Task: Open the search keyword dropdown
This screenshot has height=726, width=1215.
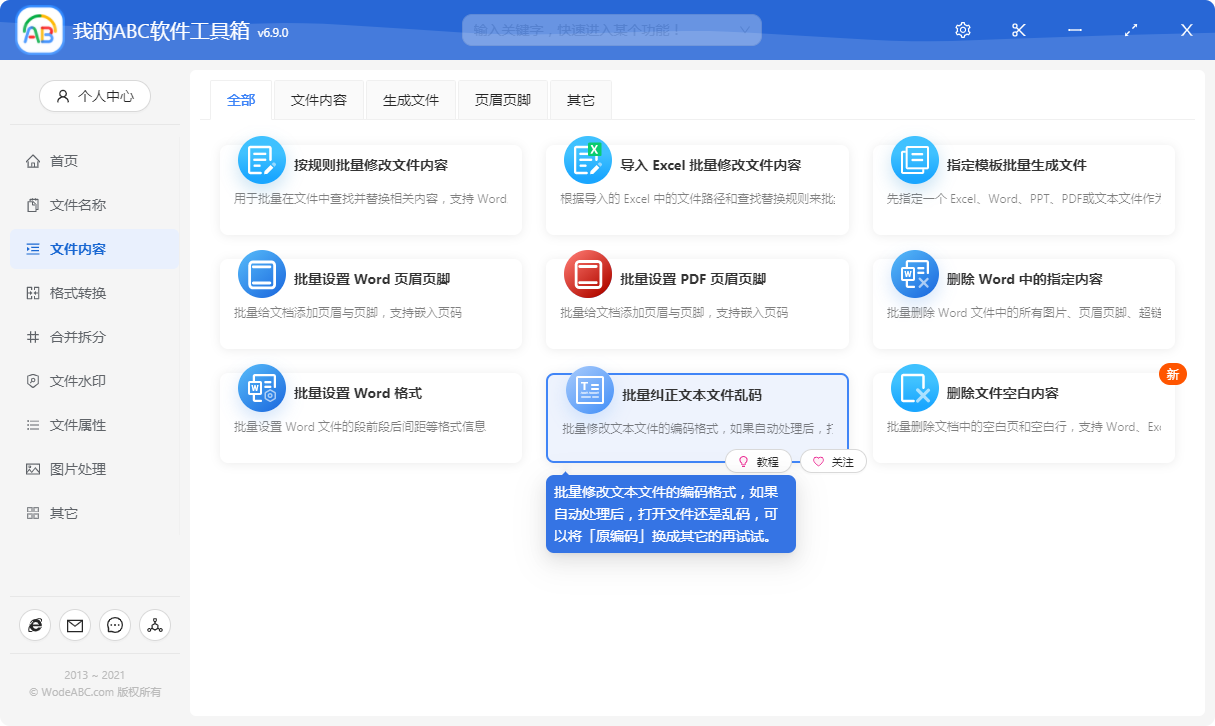Action: pyautogui.click(x=744, y=29)
